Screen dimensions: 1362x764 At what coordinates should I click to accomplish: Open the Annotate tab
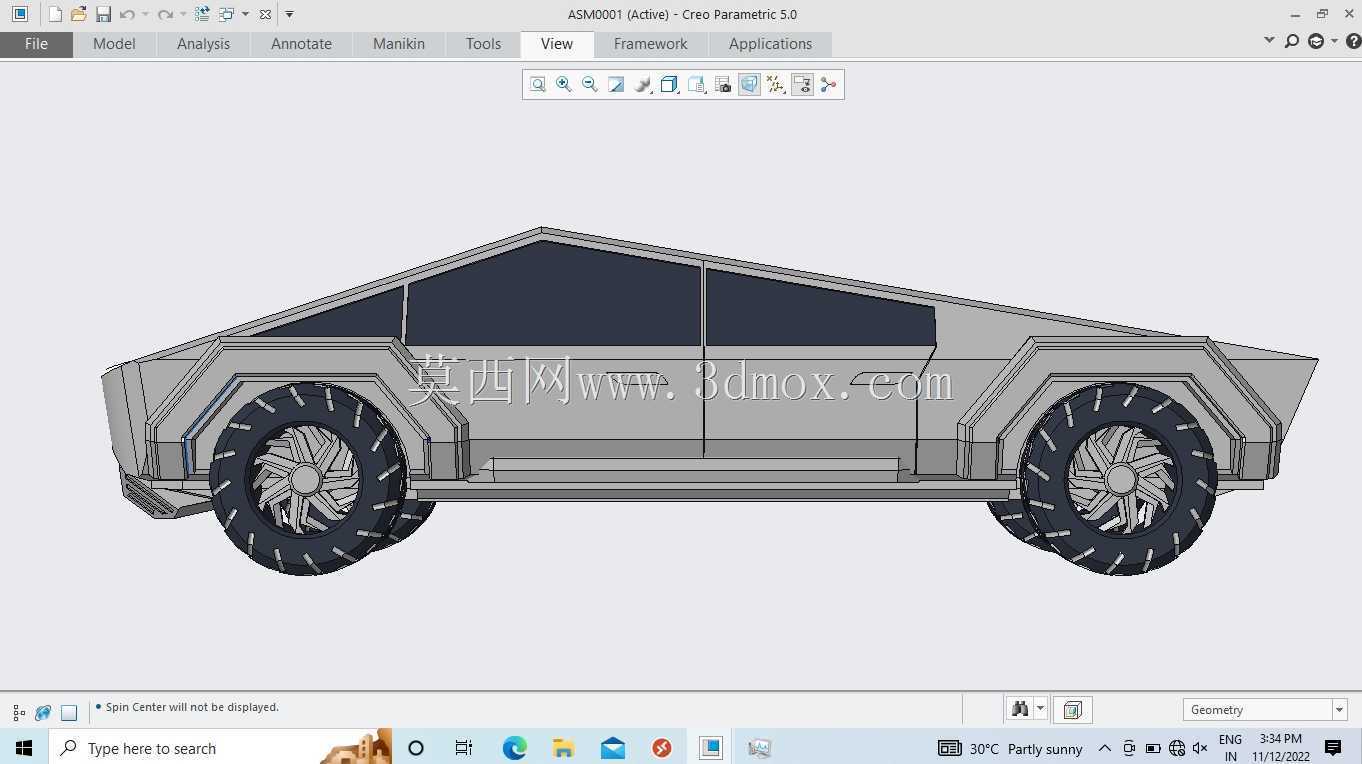(x=301, y=44)
